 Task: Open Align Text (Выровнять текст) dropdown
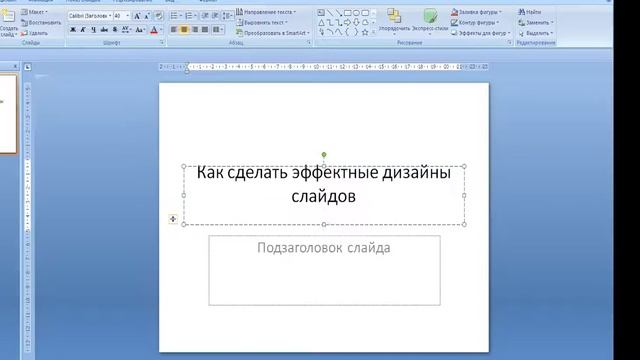262,22
